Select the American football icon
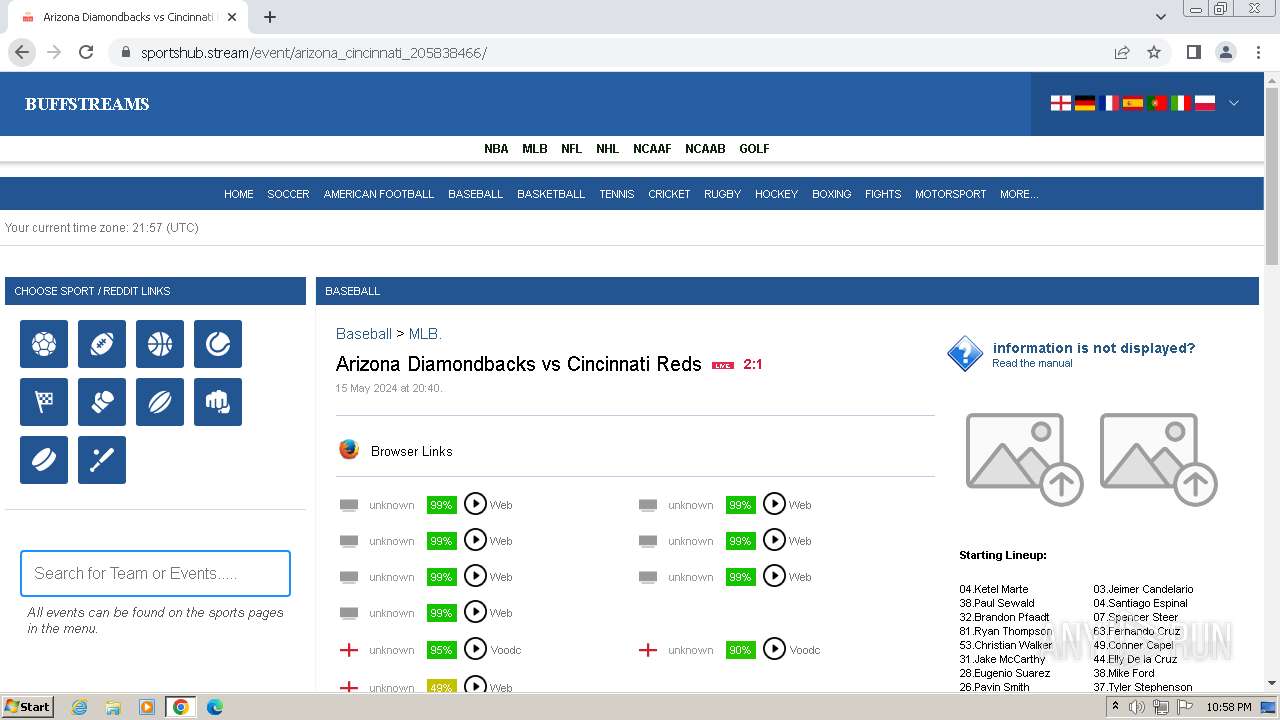 click(102, 344)
